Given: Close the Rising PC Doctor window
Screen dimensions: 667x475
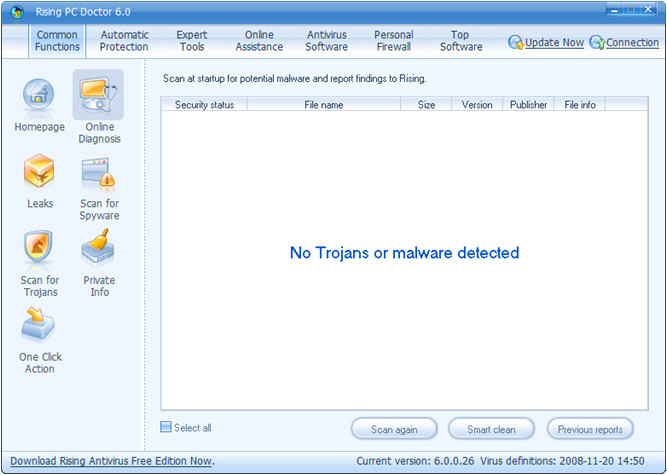Looking at the screenshot, I should coord(648,9).
